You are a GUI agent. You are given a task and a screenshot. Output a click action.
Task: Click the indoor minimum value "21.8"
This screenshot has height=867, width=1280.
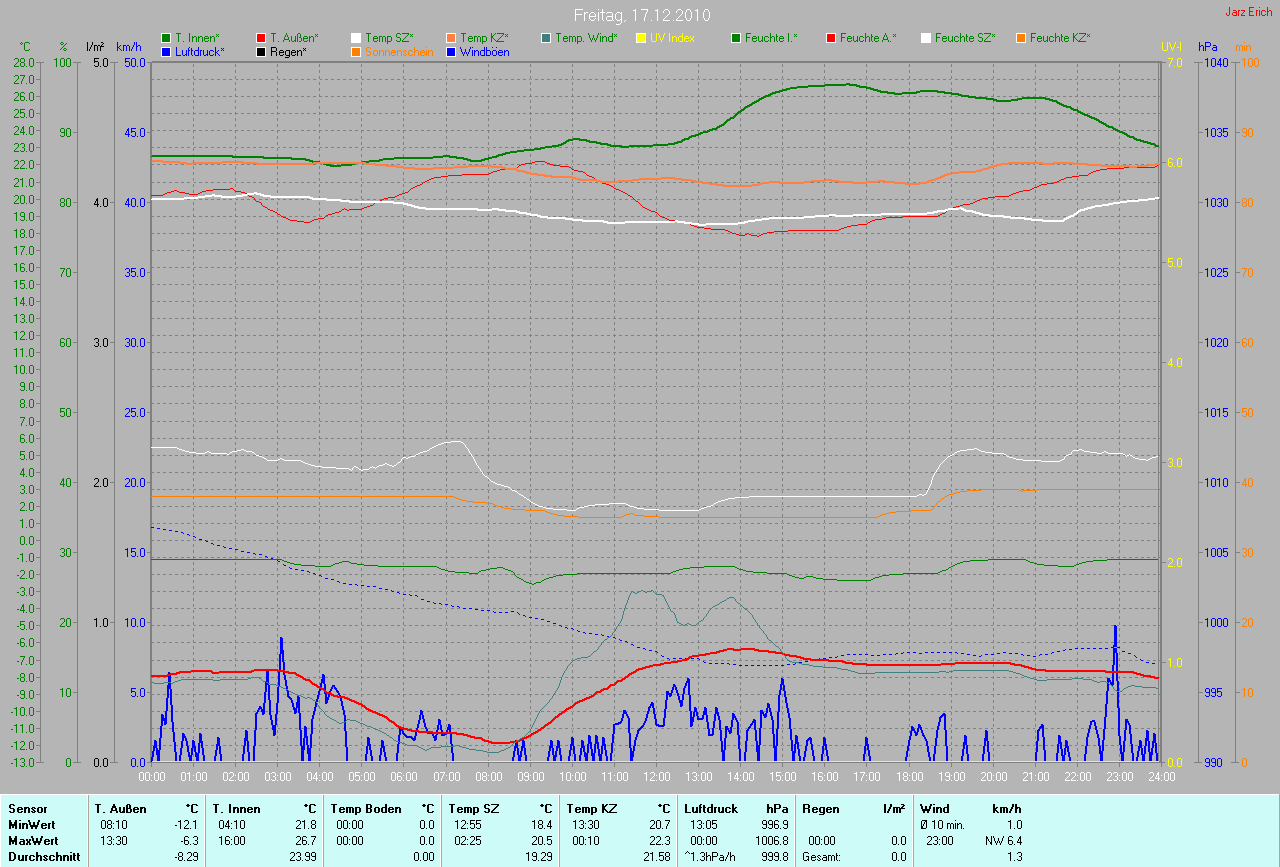(x=305, y=825)
